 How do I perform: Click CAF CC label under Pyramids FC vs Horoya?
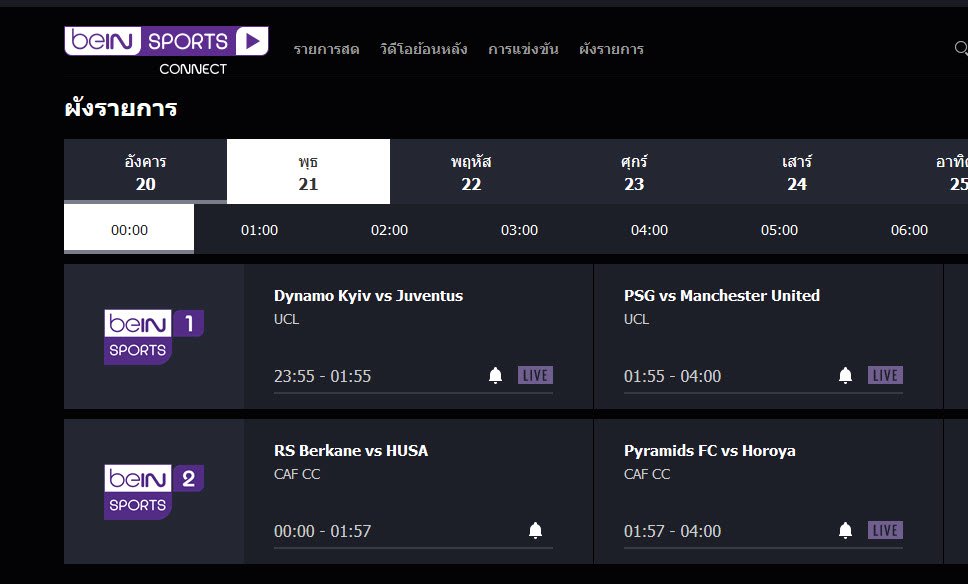[x=647, y=474]
